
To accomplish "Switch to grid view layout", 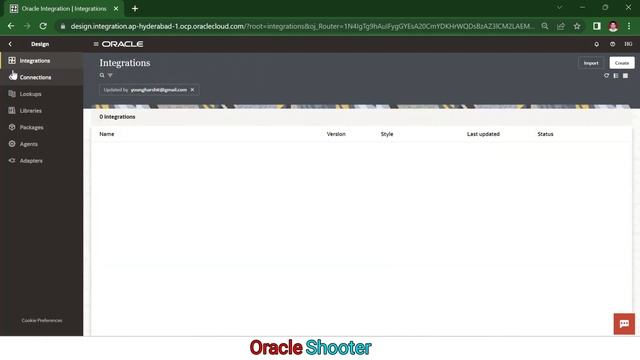I will [x=625, y=76].
